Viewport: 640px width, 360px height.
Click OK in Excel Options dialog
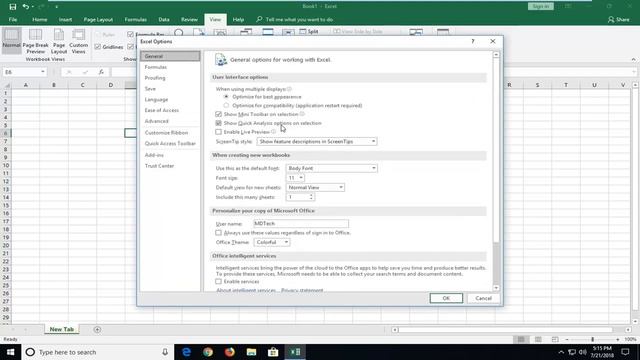tap(446, 298)
